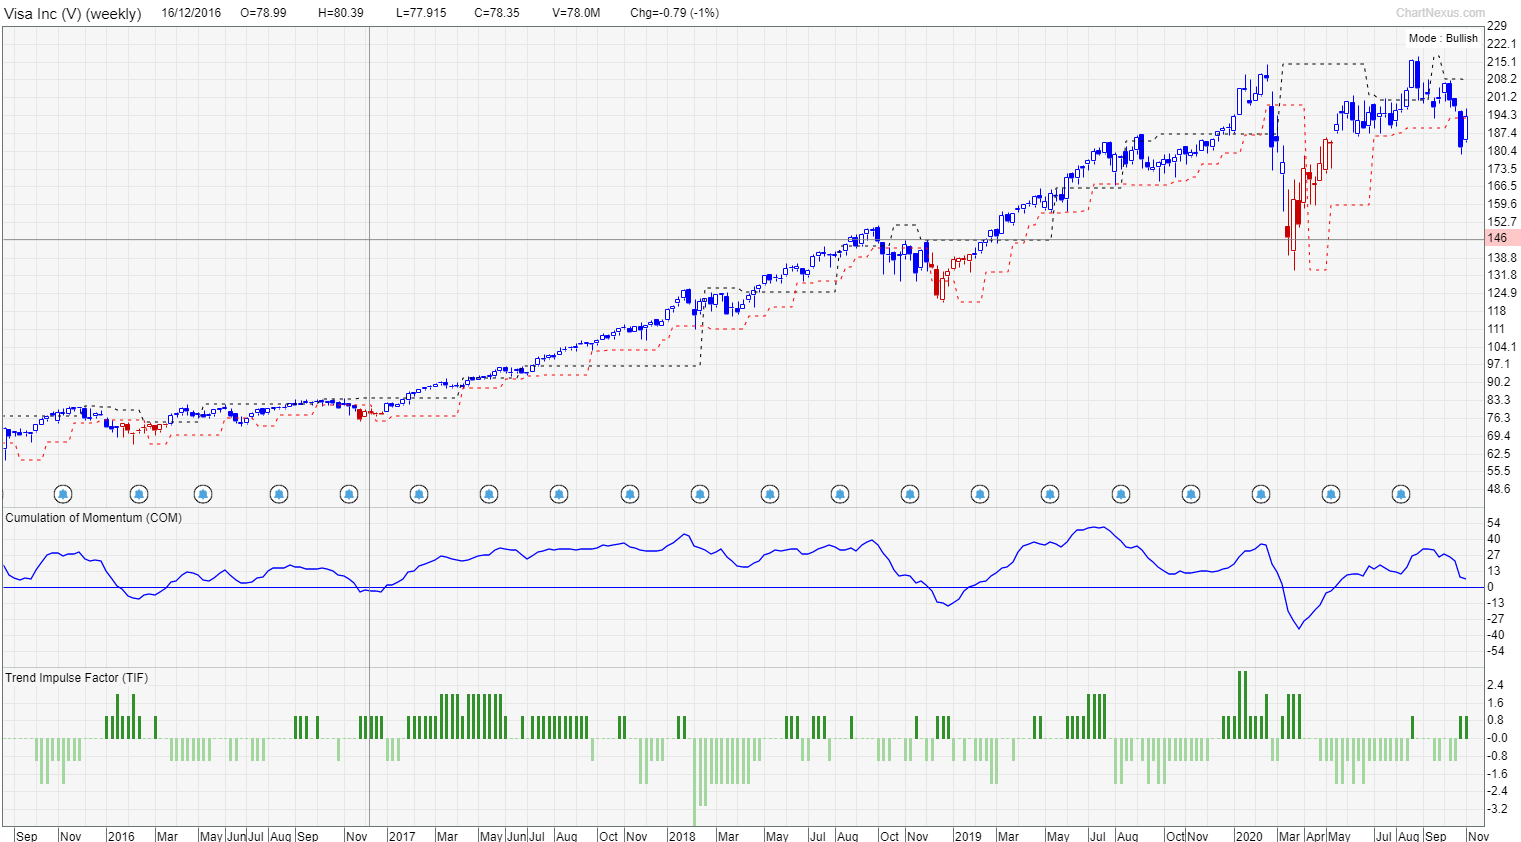The image size is (1521, 842).
Task: Click the Trend Impulse Factor (TIF) label
Action: 77,678
